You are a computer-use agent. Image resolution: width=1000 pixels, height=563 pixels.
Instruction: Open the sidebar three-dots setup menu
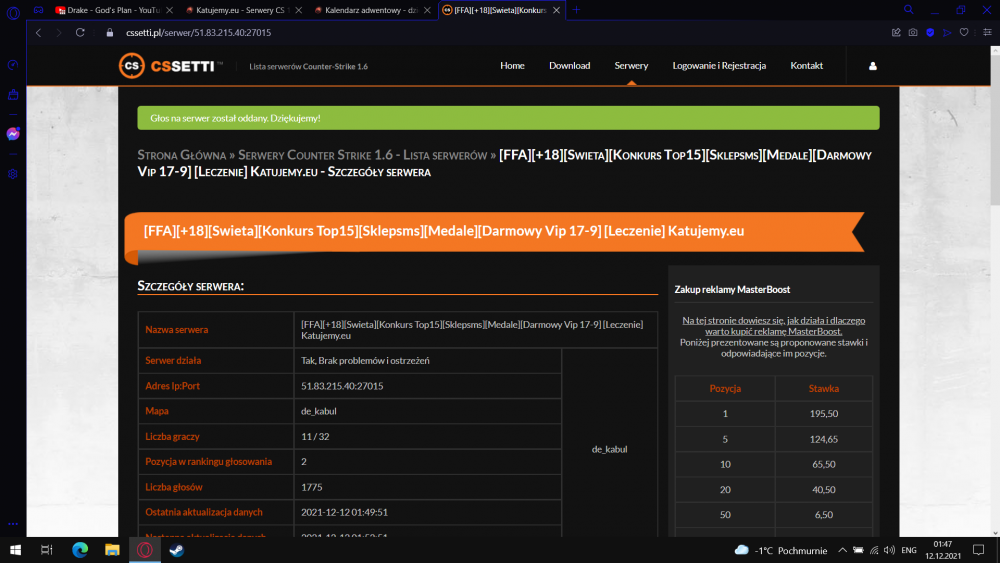click(13, 524)
